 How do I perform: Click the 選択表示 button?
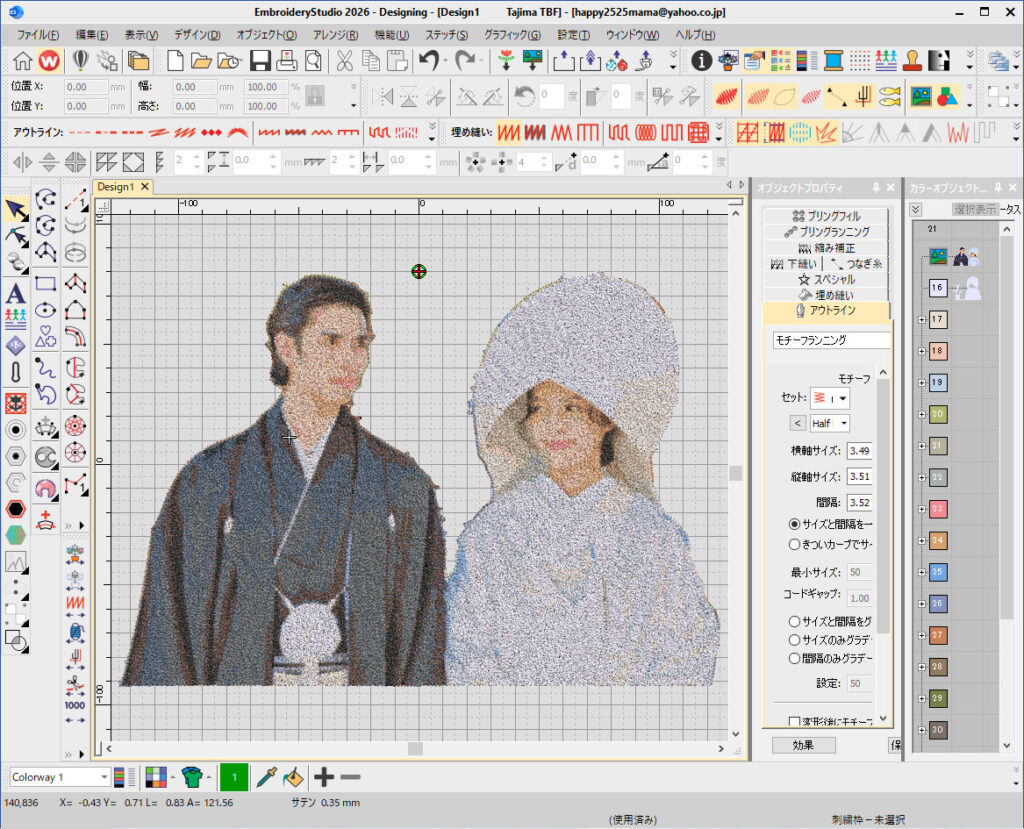(974, 209)
